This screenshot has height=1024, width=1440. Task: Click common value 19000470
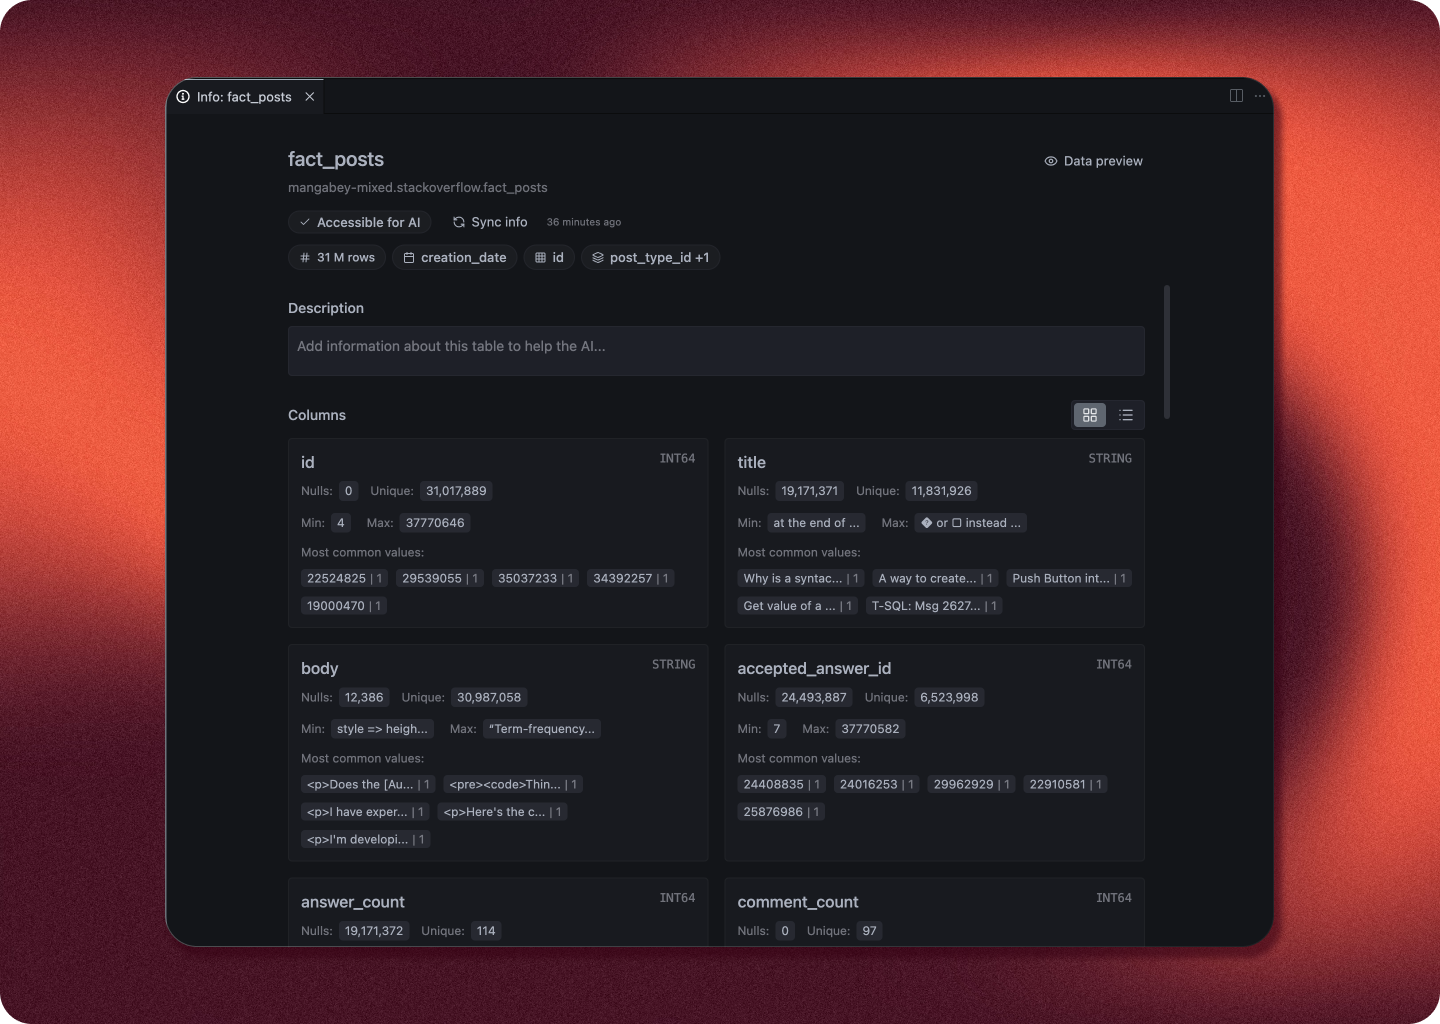[345, 606]
